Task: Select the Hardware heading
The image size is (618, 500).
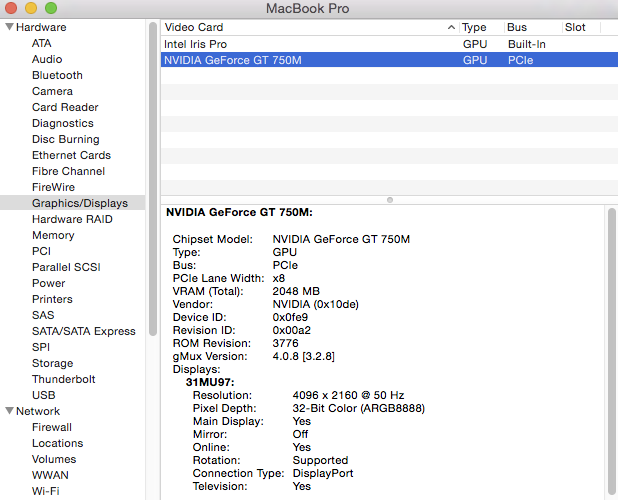Action: coord(41,27)
